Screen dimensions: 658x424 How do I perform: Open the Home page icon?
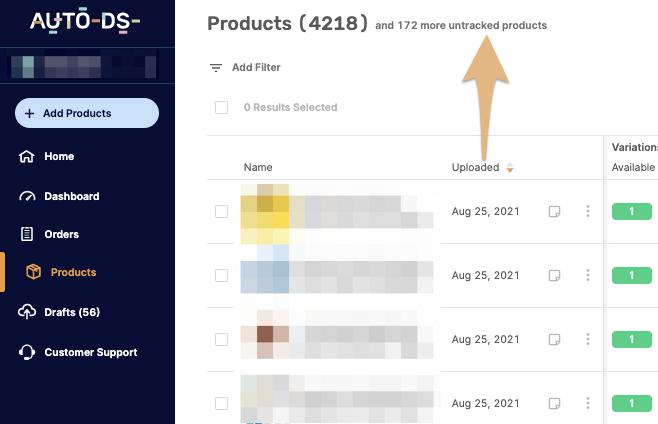27,156
